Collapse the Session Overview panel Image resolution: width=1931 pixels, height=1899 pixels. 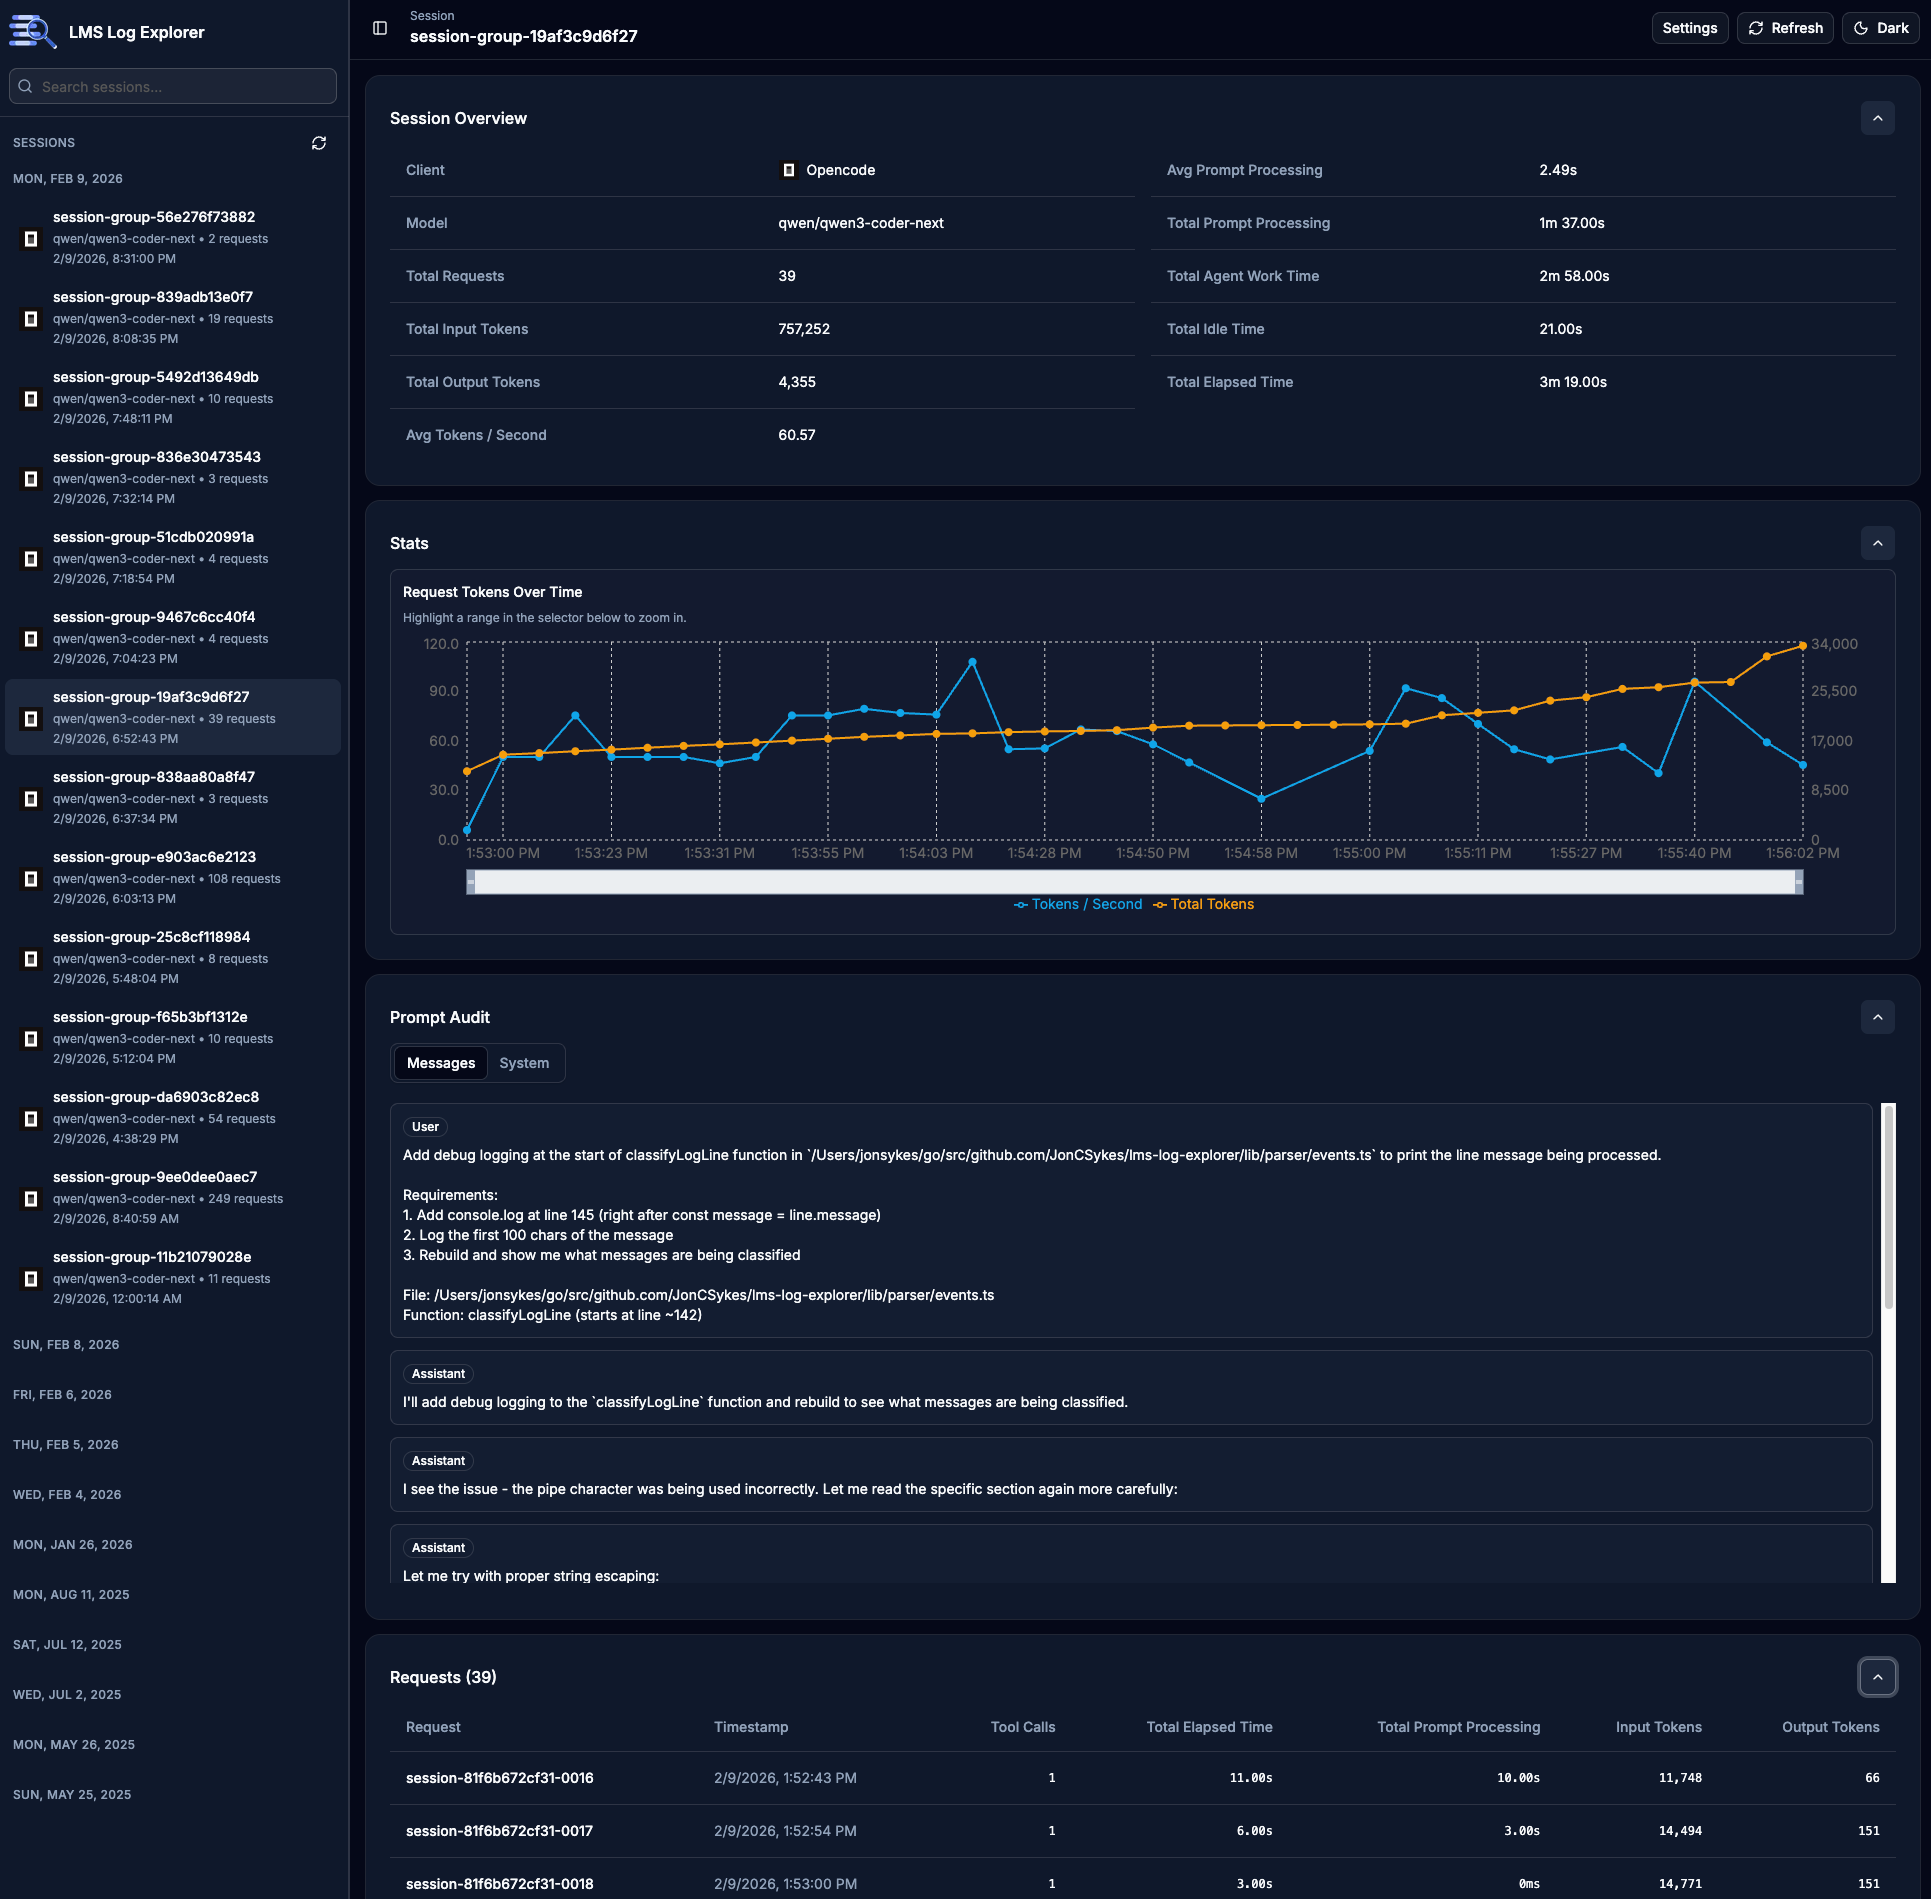coord(1877,118)
